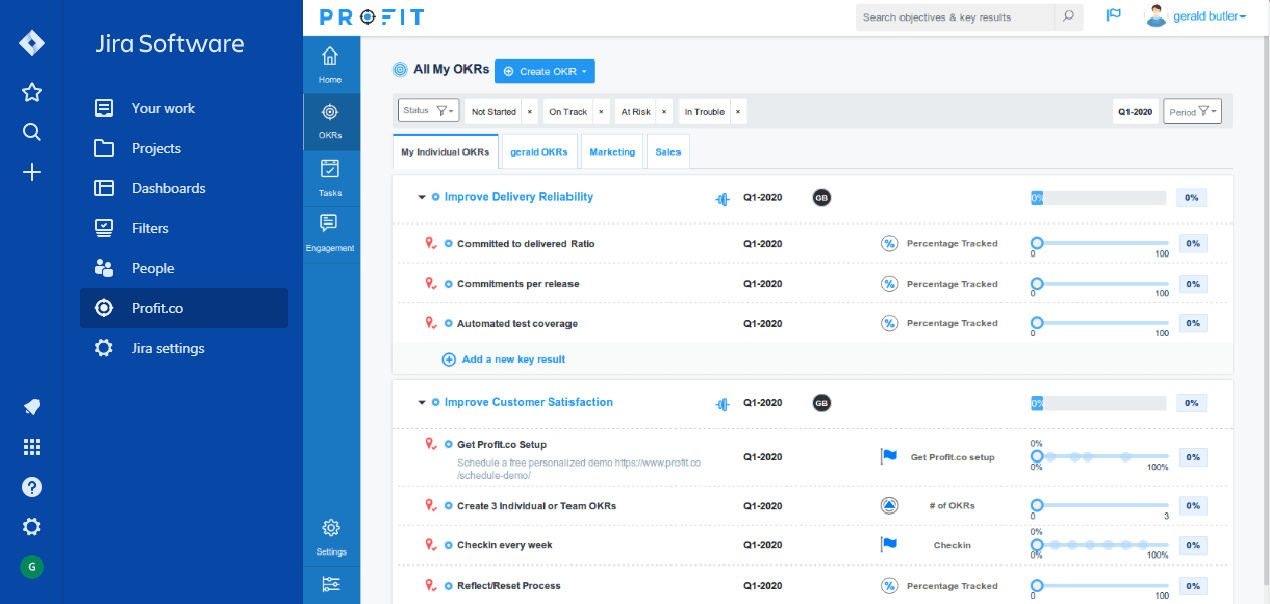1270x604 pixels.
Task: Remove the In Trouble status filter
Action: [x=738, y=112]
